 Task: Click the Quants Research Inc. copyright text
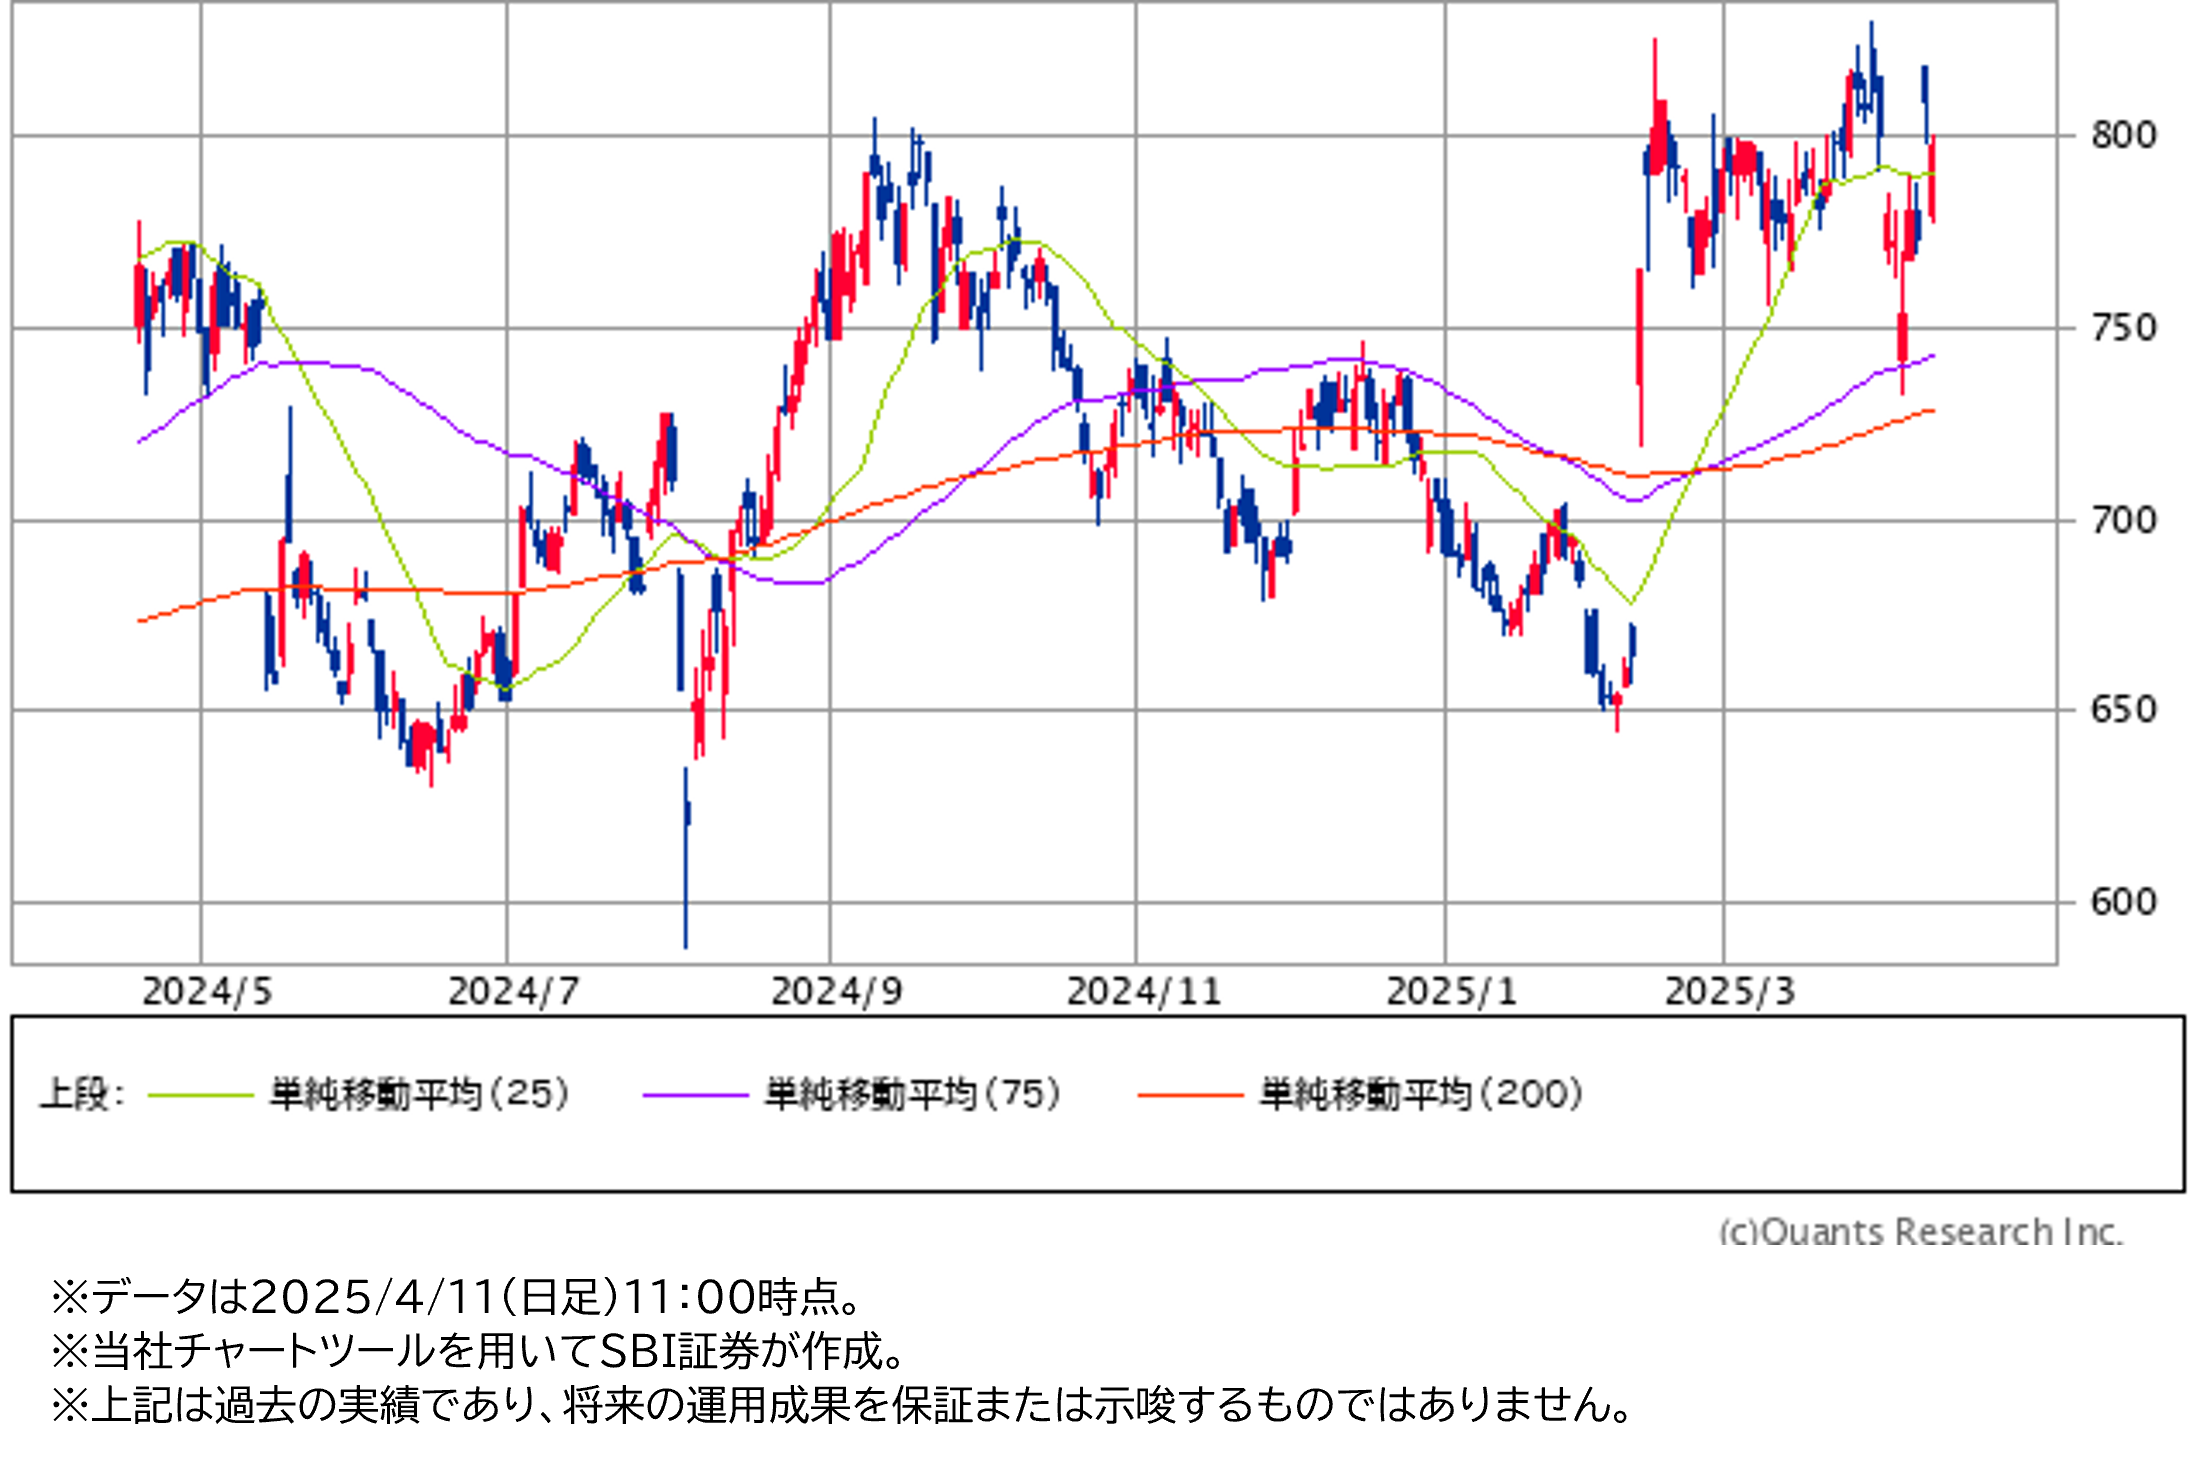point(1920,1231)
